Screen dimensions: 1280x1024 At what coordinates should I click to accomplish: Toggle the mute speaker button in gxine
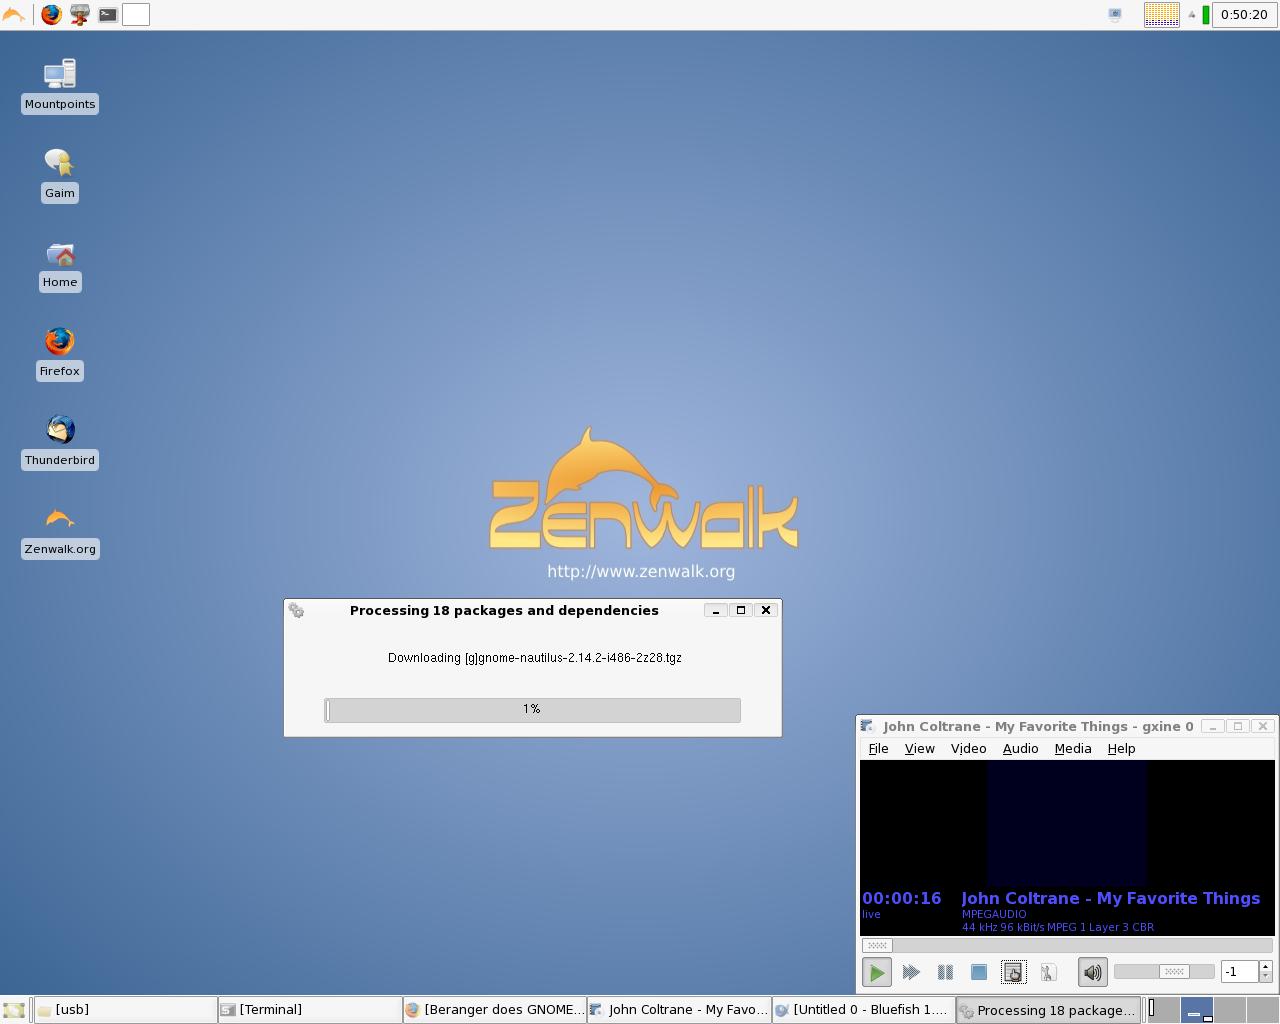(x=1093, y=972)
